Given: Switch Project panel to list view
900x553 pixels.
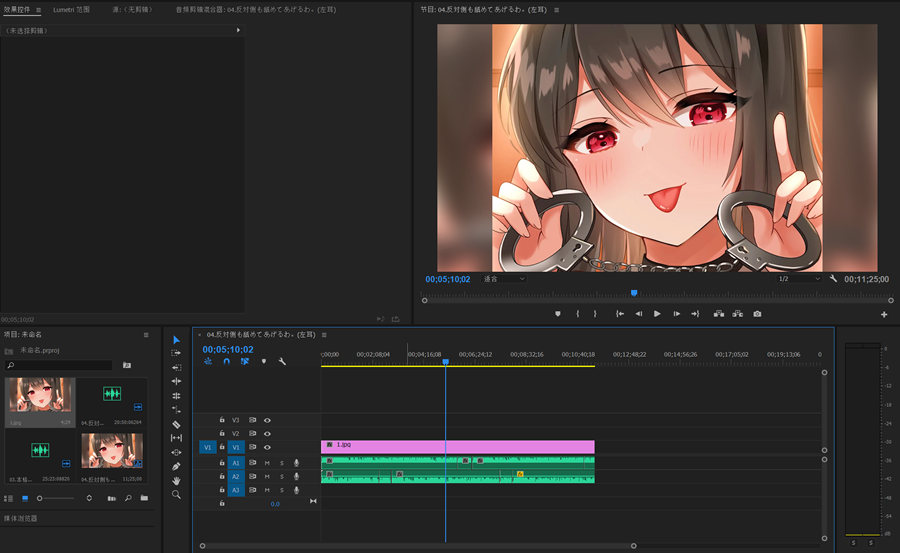Looking at the screenshot, I should click(x=8, y=498).
